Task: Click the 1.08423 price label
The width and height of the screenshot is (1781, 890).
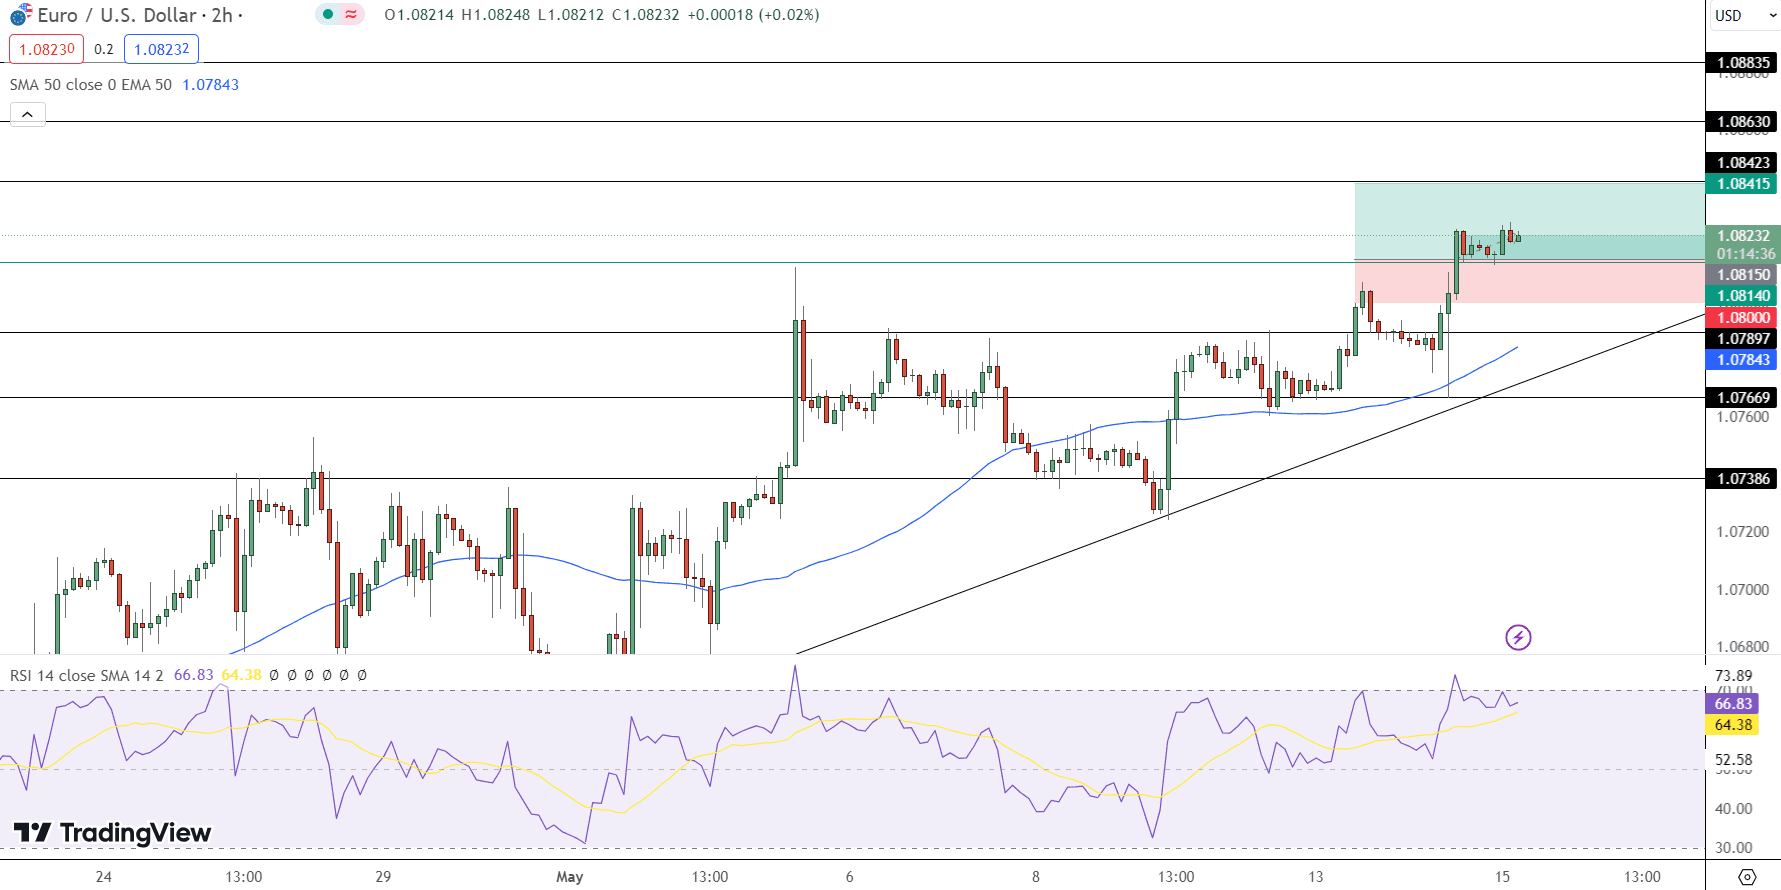Action: click(1743, 163)
